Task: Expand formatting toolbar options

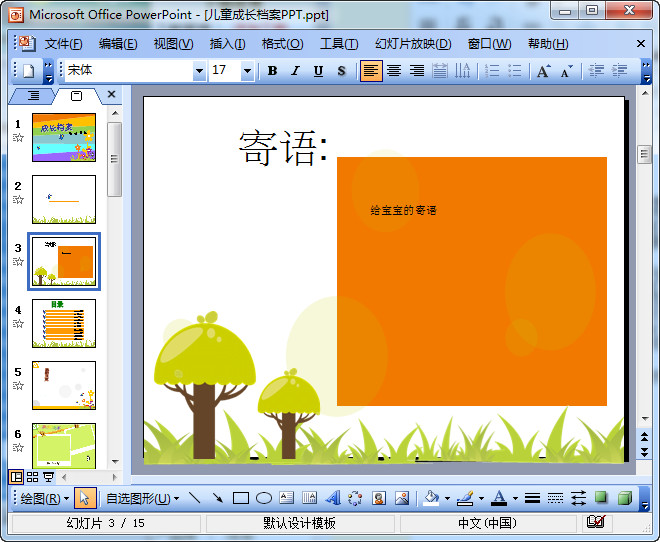Action: pos(646,72)
